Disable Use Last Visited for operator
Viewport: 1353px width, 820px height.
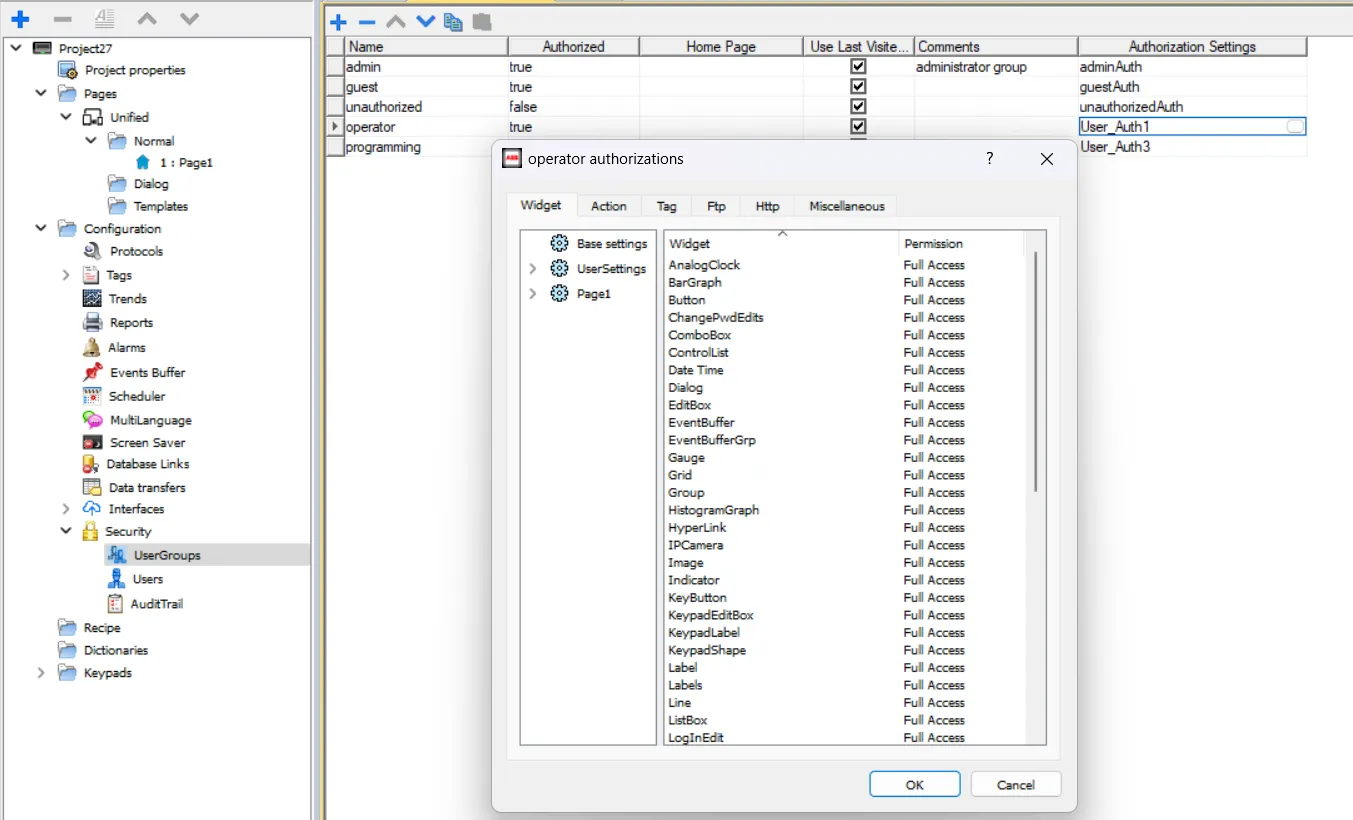click(858, 126)
